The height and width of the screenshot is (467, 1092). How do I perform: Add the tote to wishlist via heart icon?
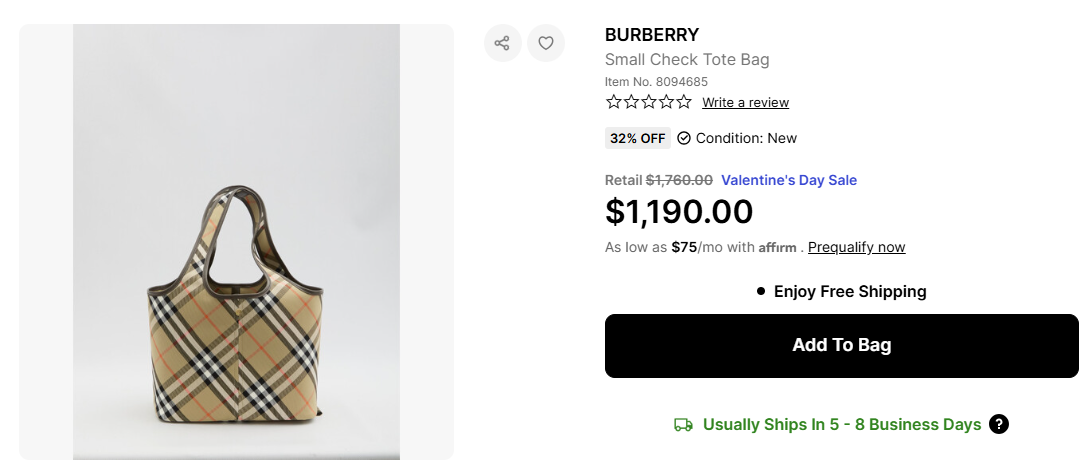[546, 43]
